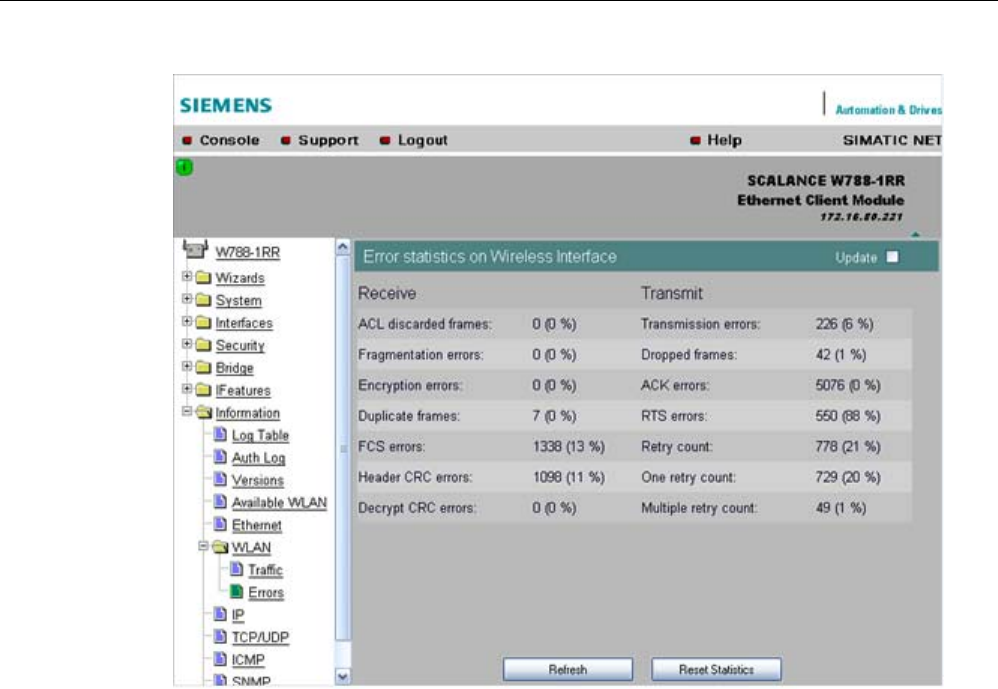The height and width of the screenshot is (689, 998).
Task: Click the Interfaces folder icon
Action: 203,323
